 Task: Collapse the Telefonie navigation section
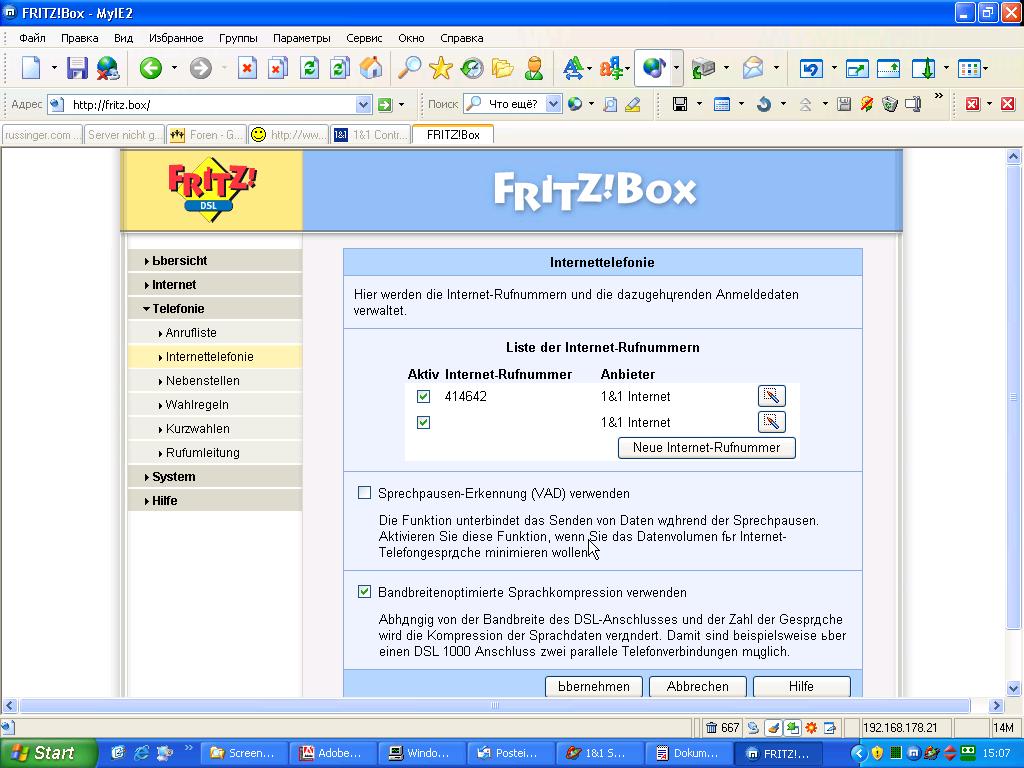click(x=215, y=308)
